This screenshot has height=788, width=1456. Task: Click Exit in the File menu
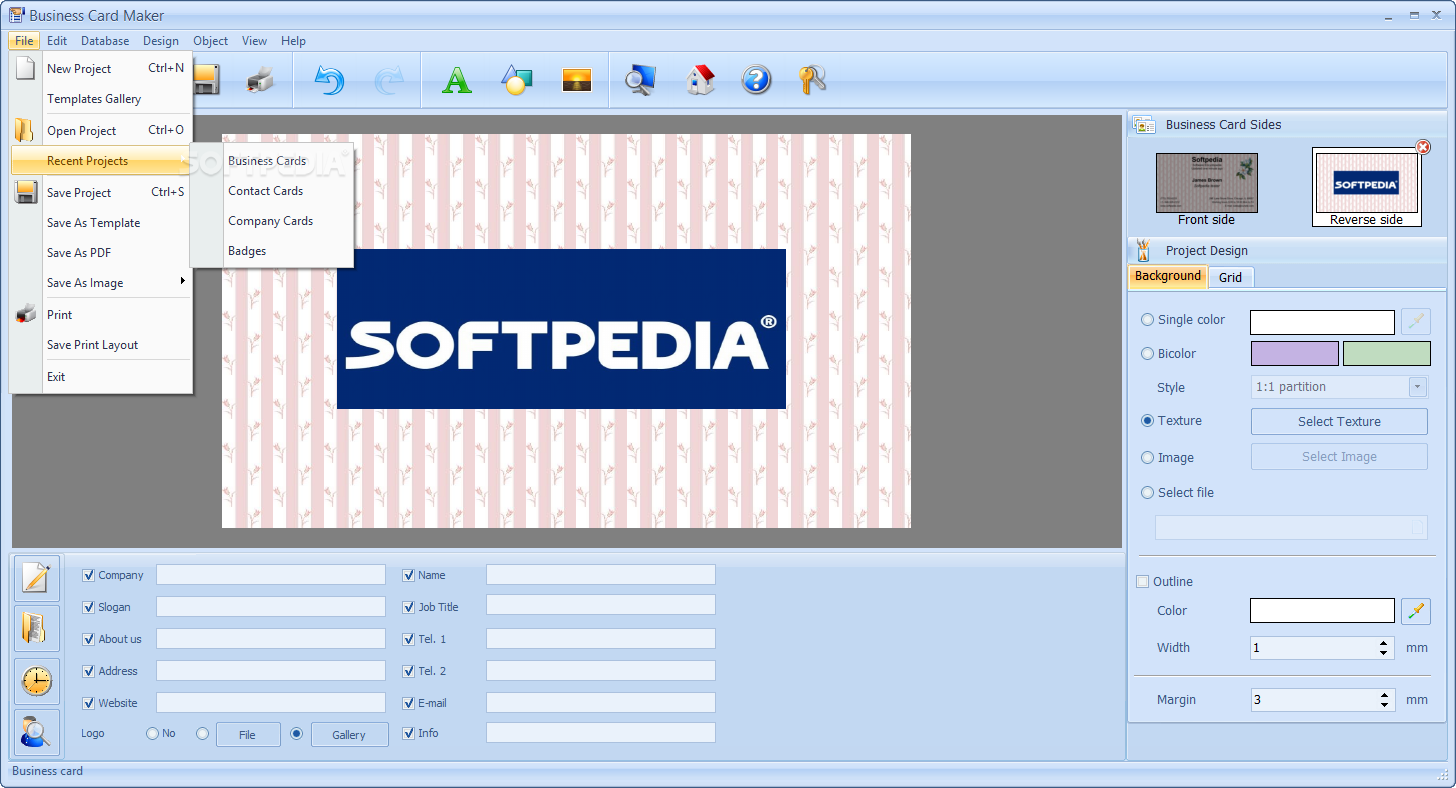(56, 377)
